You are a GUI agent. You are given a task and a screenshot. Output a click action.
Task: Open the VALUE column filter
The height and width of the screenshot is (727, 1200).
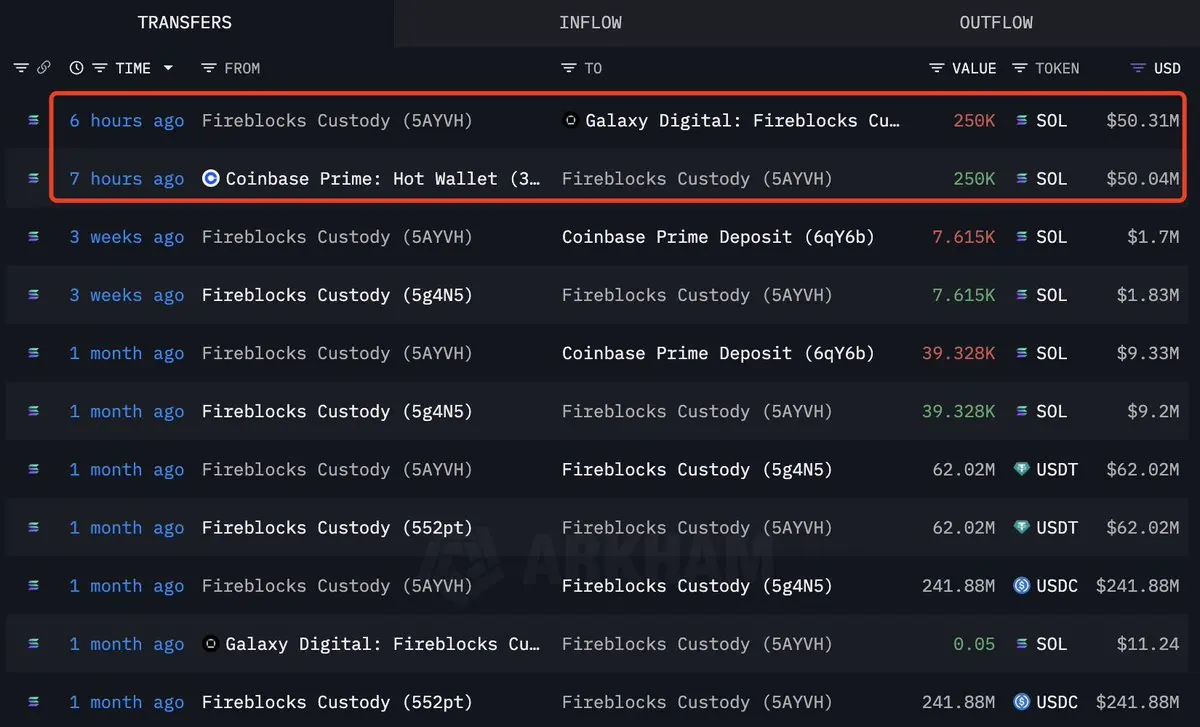coord(937,68)
